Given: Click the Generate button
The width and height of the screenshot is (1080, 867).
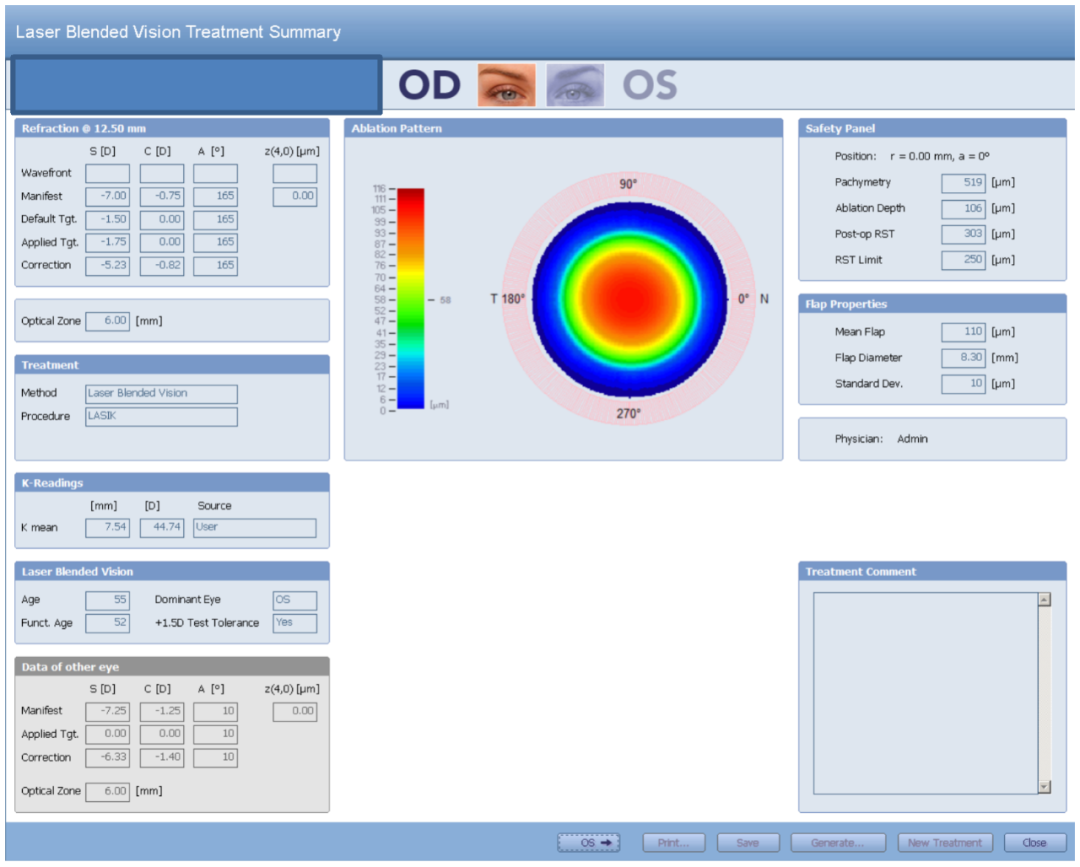Looking at the screenshot, I should point(837,843).
